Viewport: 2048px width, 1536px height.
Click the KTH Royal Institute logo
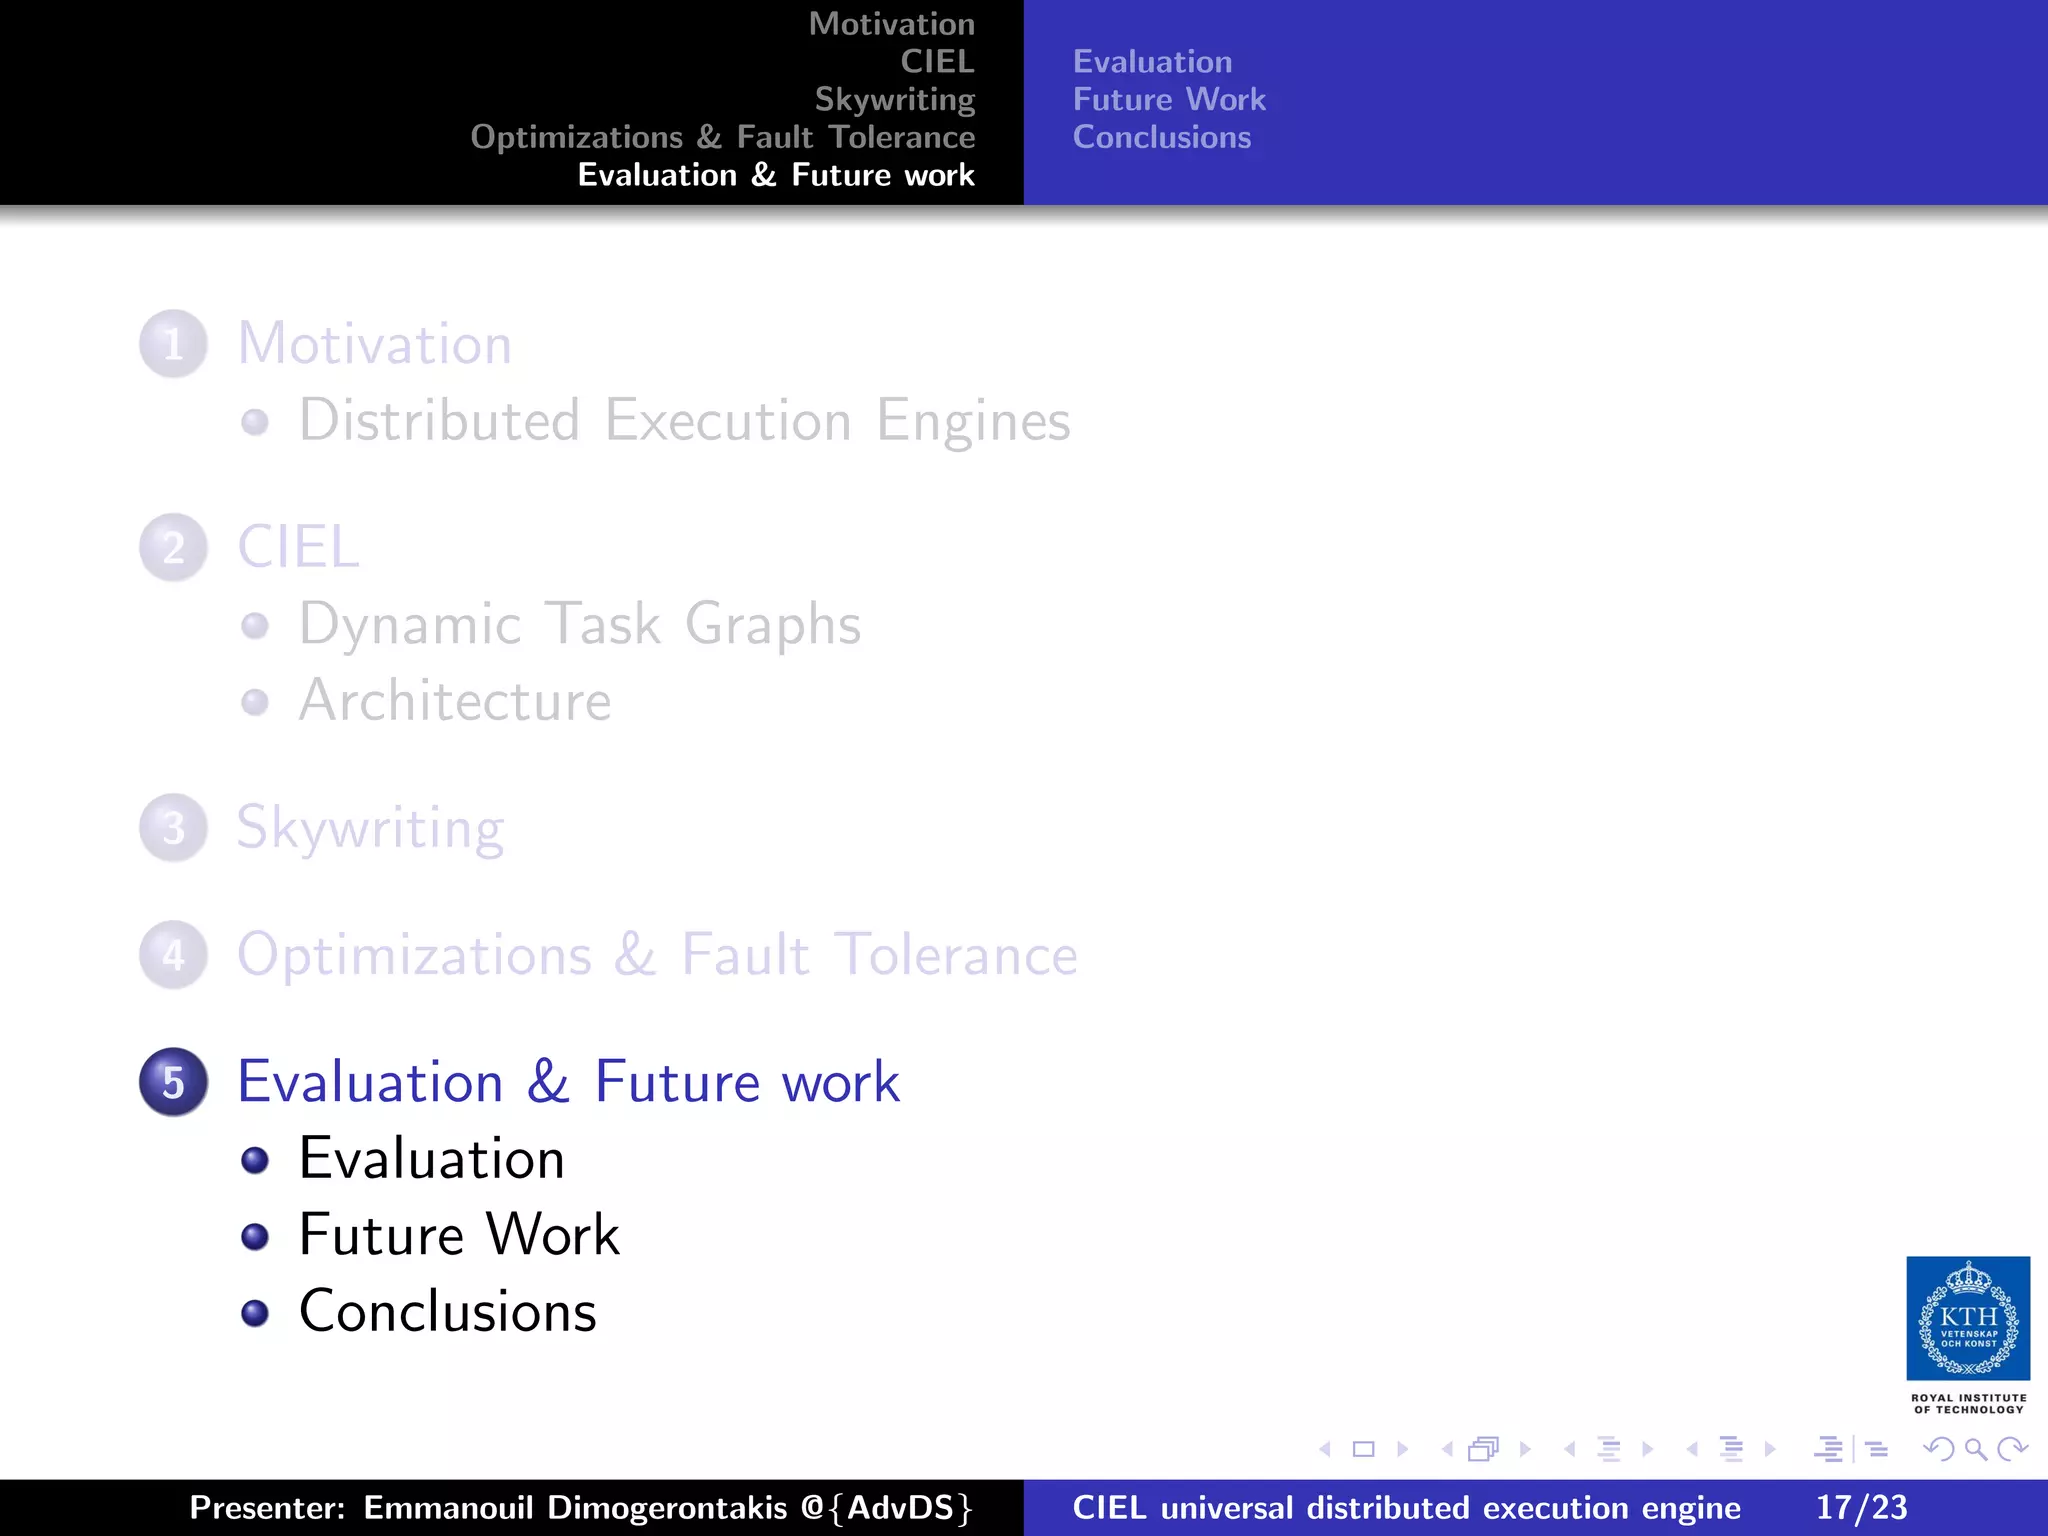pyautogui.click(x=1968, y=1335)
